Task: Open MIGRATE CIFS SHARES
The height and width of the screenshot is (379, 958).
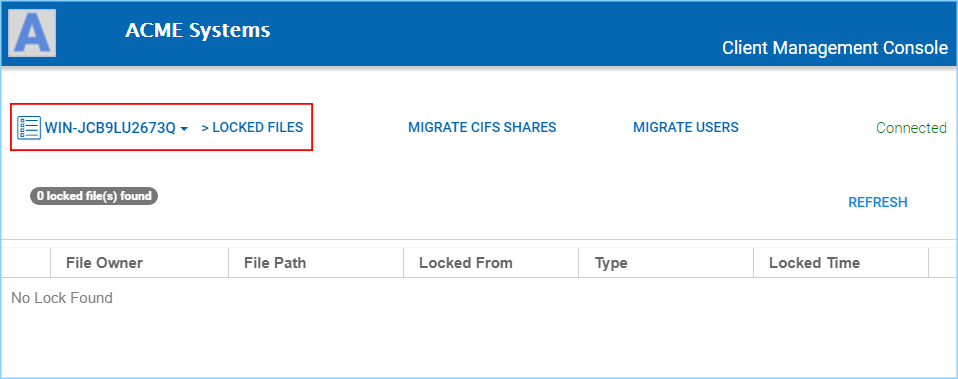Action: point(482,127)
